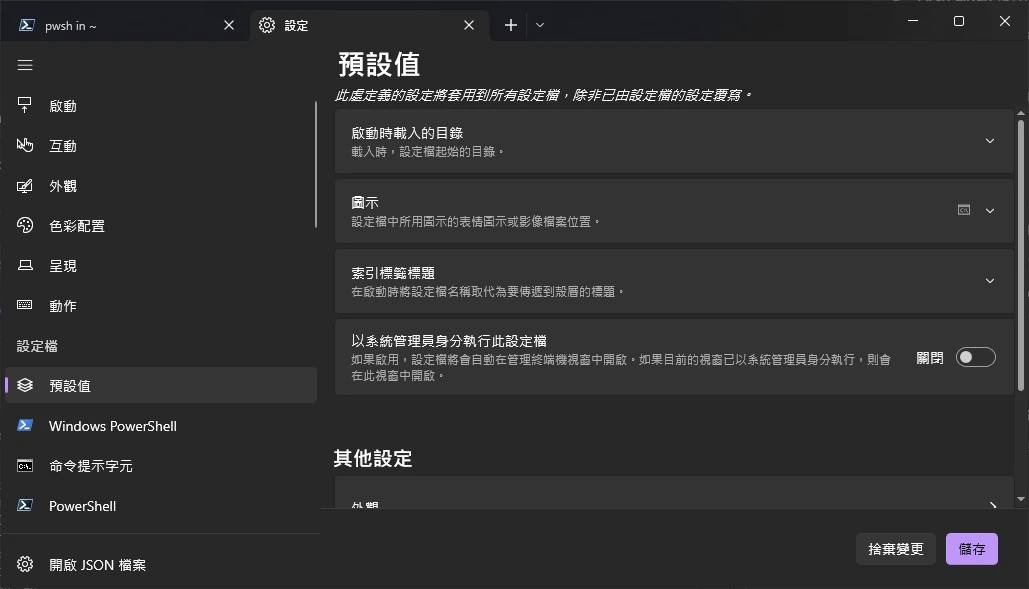1029x589 pixels.
Task: Select the 命令提示字元 profile
Action: (90, 466)
